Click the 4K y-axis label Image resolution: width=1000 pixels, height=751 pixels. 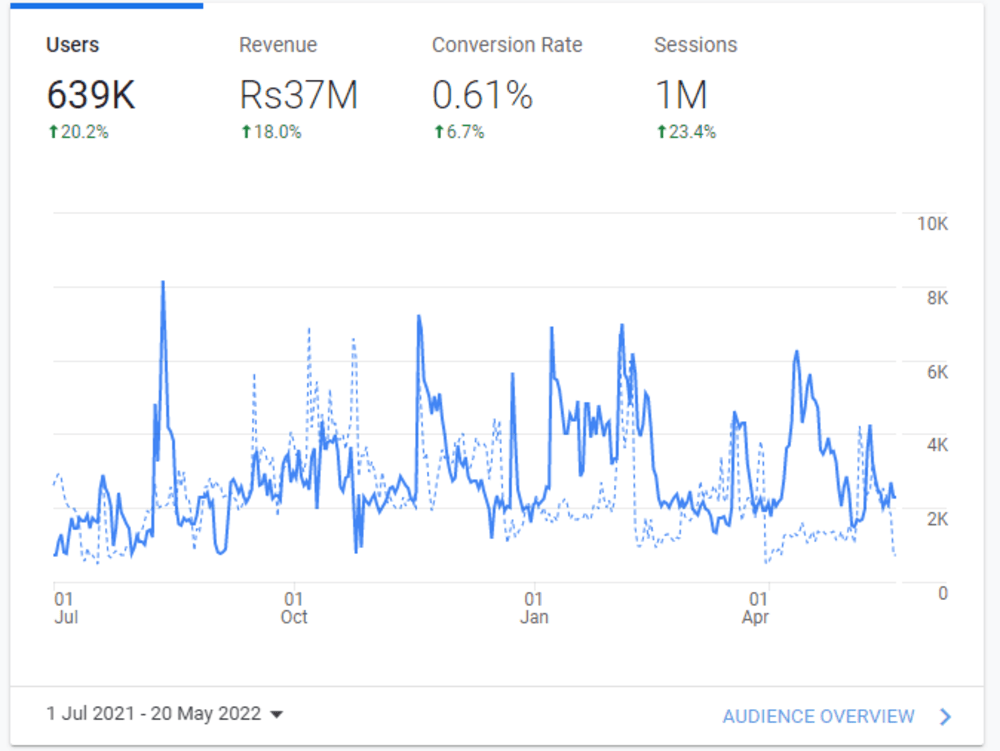[937, 445]
